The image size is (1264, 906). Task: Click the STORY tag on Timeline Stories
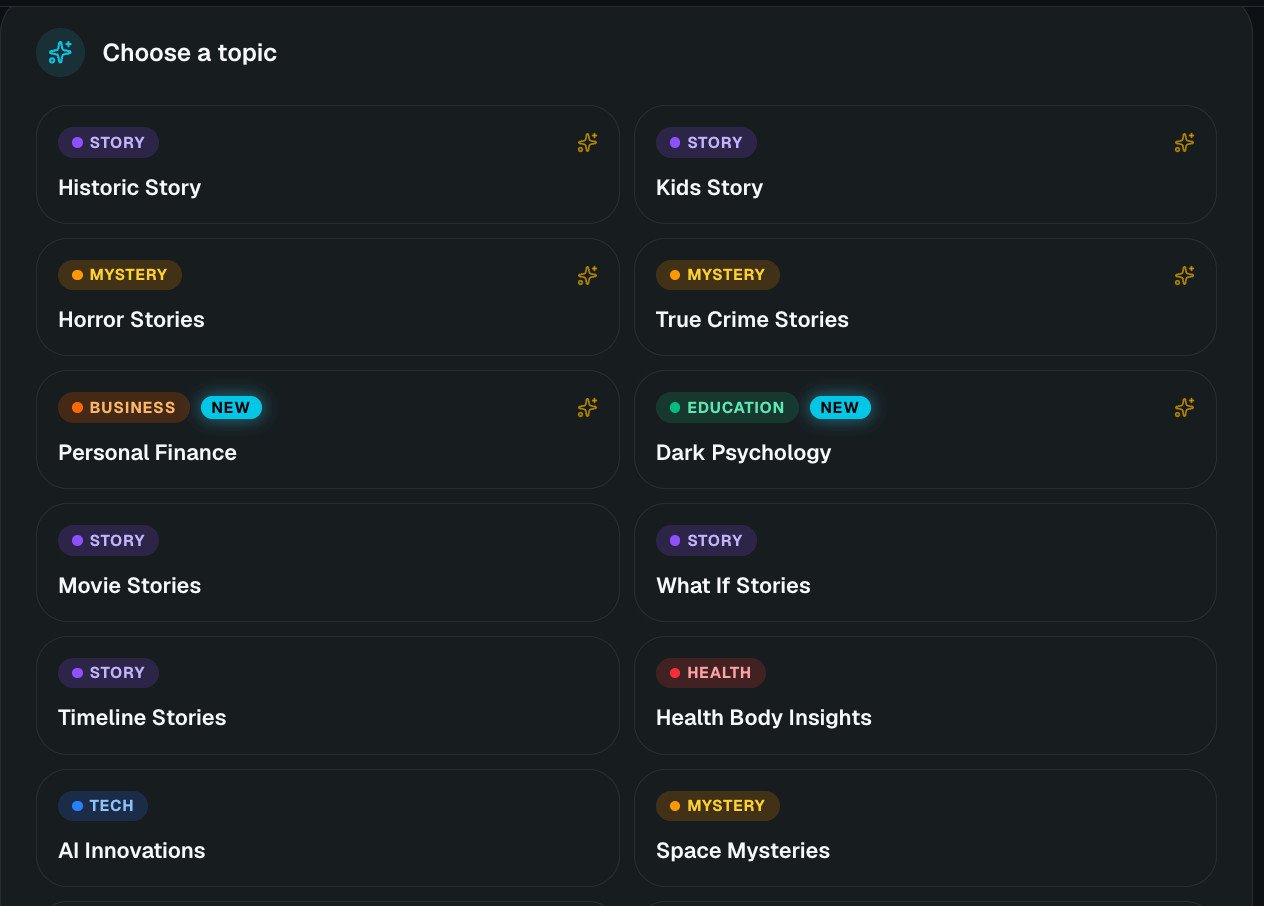[108, 673]
